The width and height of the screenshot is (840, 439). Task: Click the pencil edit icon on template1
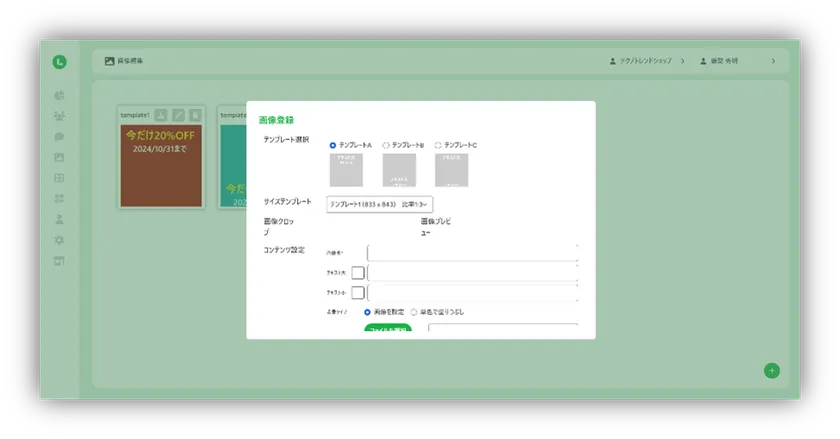click(178, 115)
